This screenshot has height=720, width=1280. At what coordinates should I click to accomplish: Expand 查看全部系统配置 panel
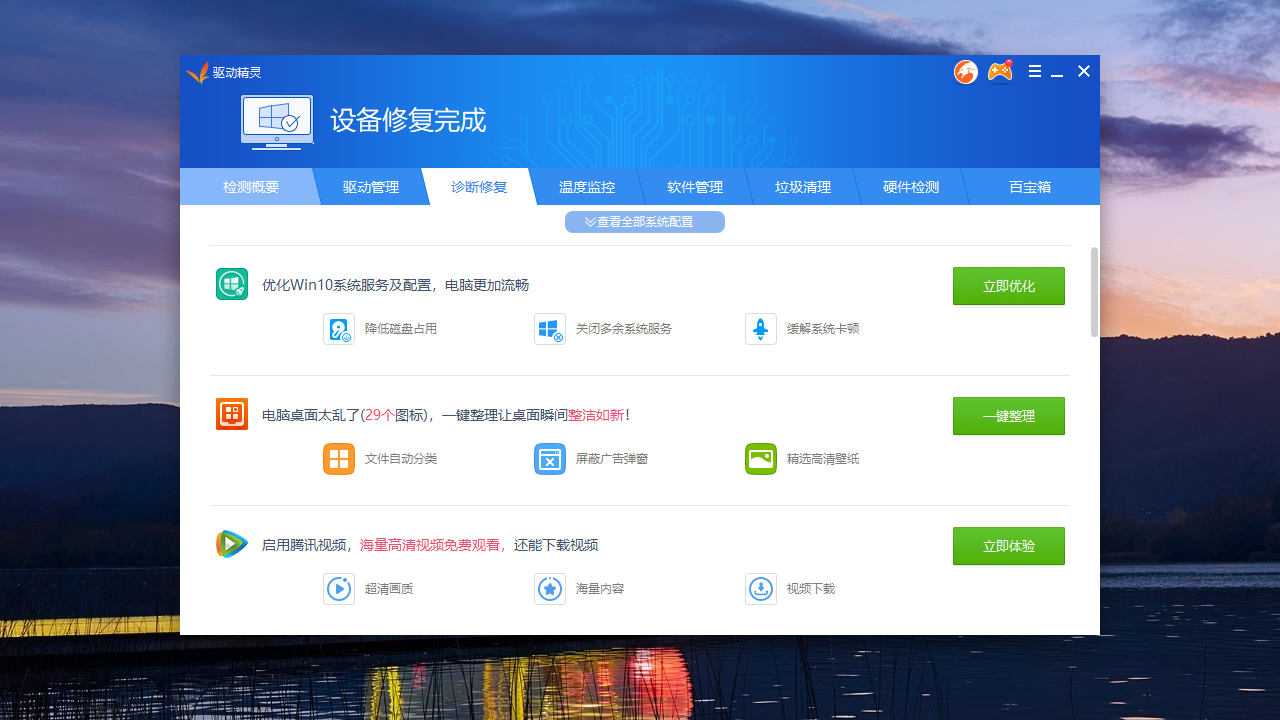[644, 221]
